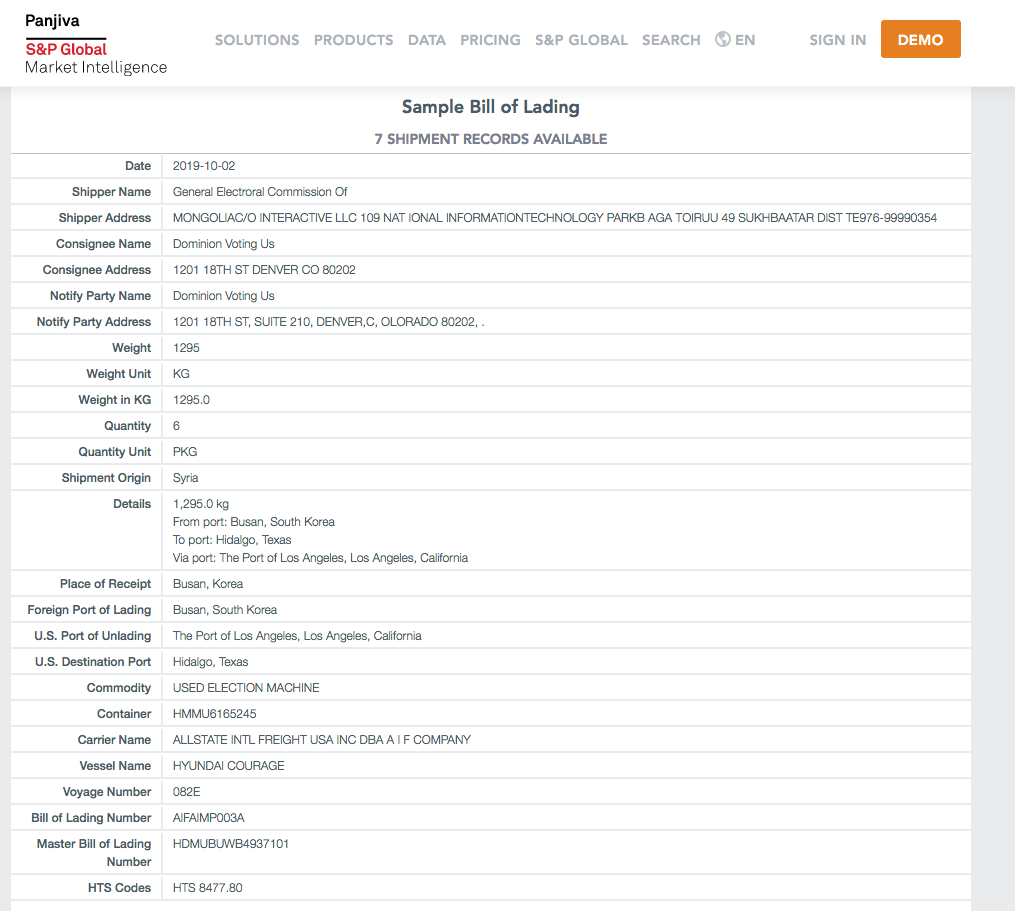Click U.S. Destination Port value 'Hidalgo, Texas'
Image resolution: width=1015 pixels, height=911 pixels.
point(210,662)
